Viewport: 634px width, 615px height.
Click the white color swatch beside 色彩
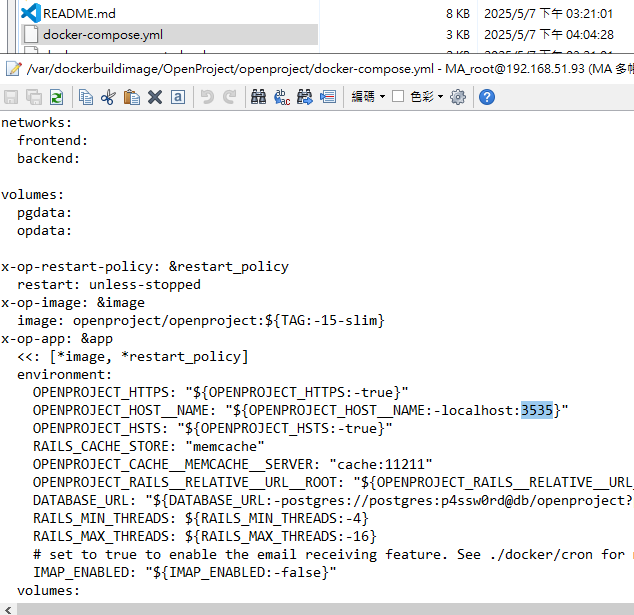click(398, 97)
